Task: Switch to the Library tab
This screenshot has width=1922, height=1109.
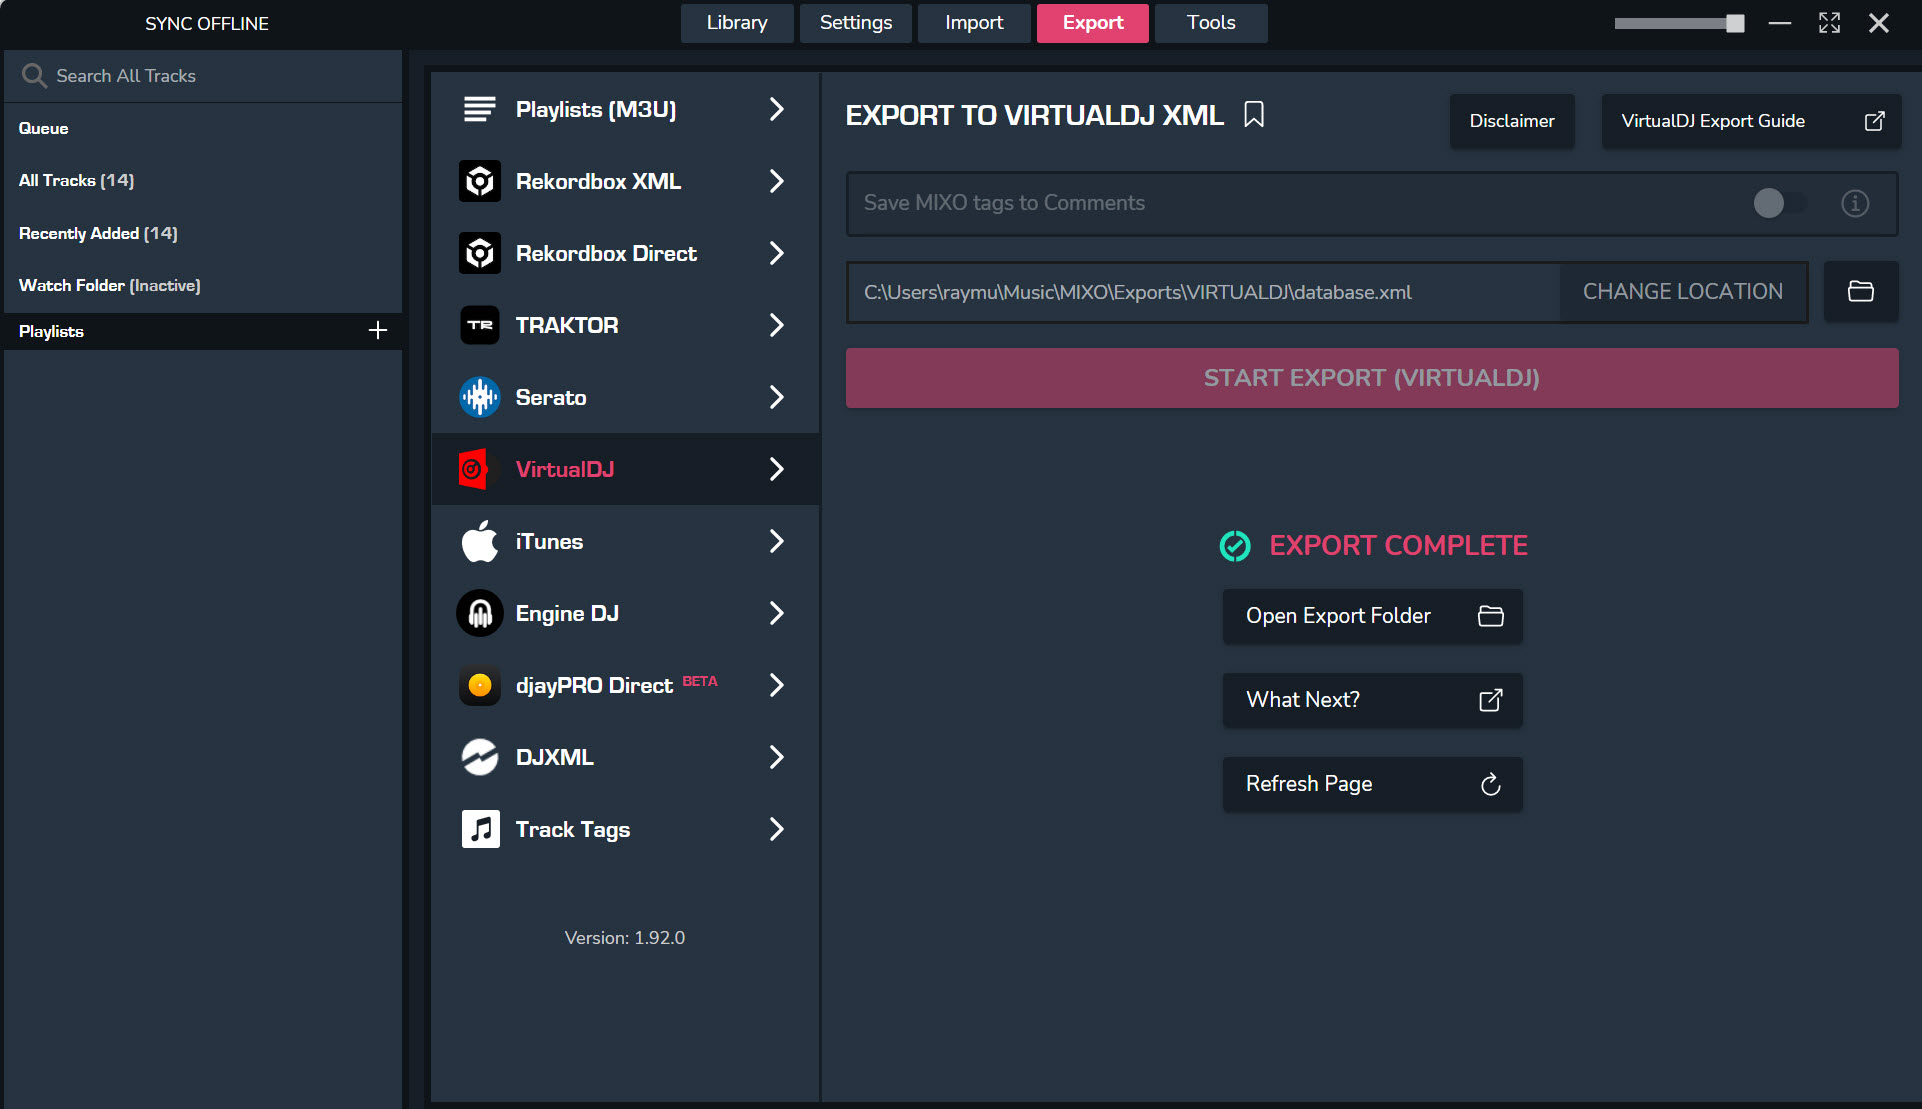Action: [x=737, y=23]
